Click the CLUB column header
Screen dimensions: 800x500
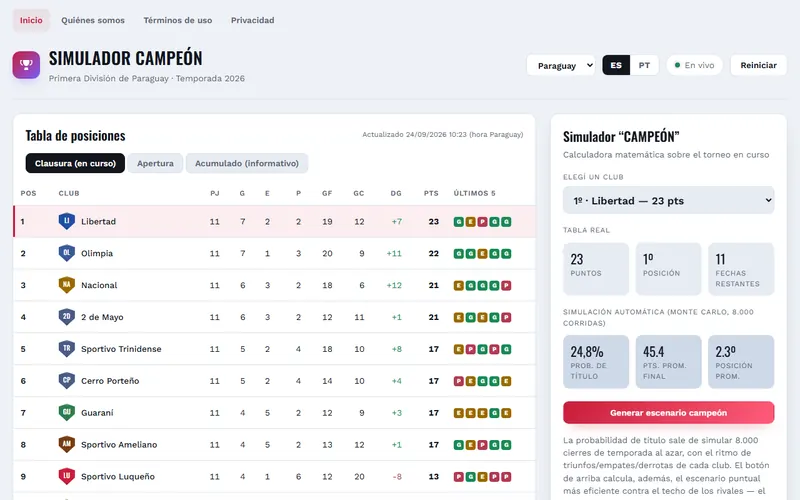coord(69,193)
